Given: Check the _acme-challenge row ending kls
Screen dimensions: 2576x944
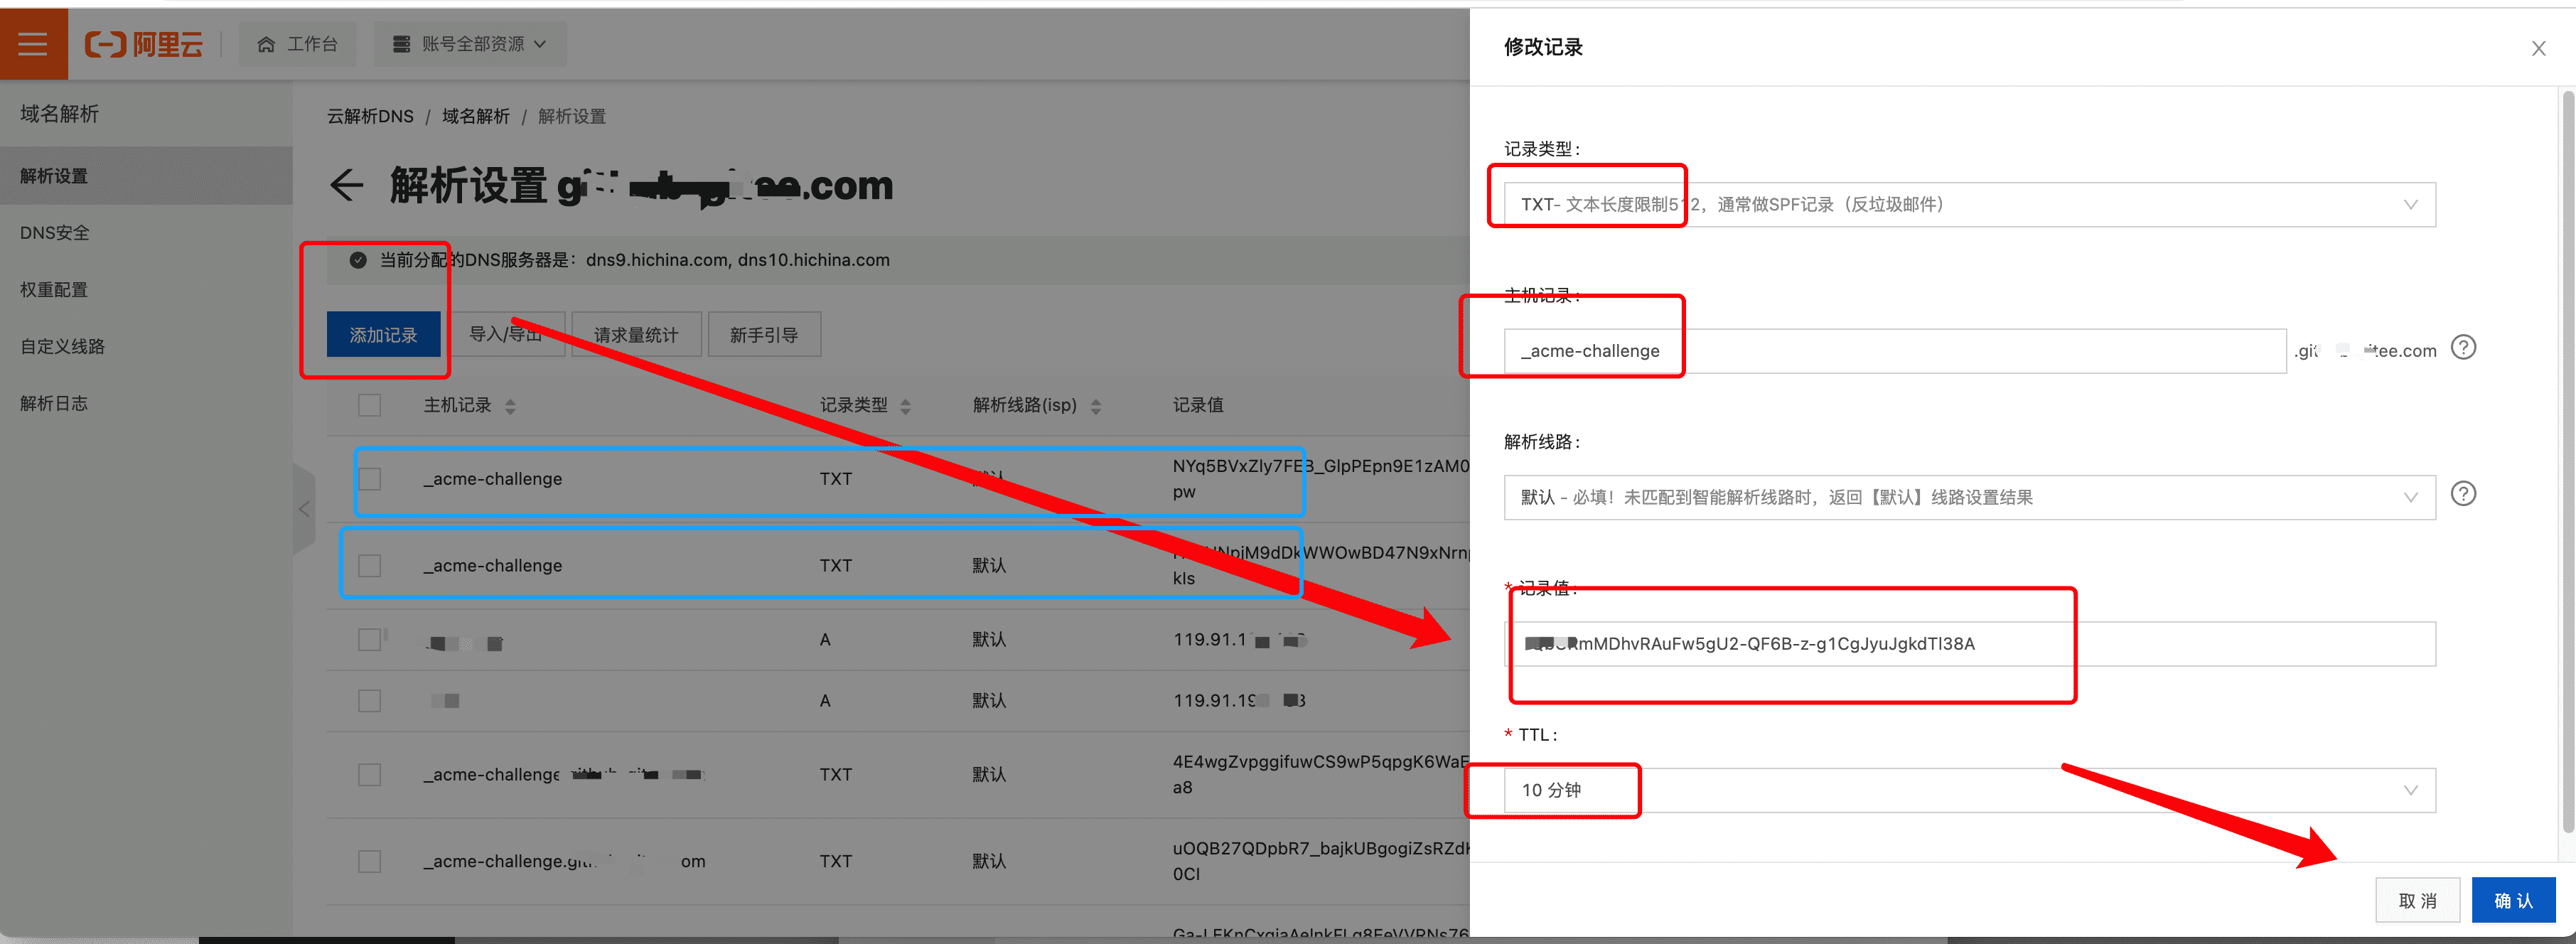Looking at the screenshot, I should point(370,566).
